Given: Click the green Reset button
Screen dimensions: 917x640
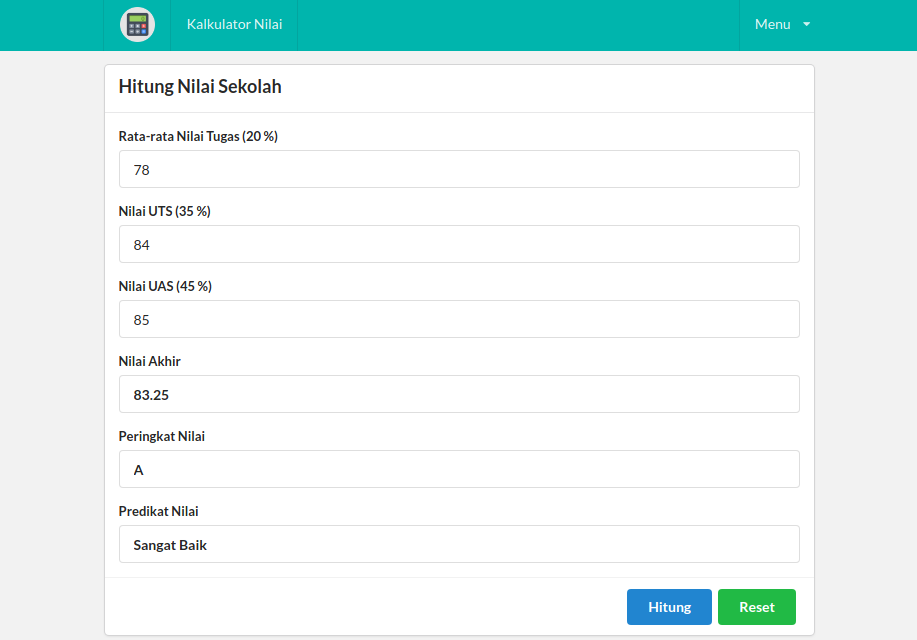Looking at the screenshot, I should pos(757,607).
